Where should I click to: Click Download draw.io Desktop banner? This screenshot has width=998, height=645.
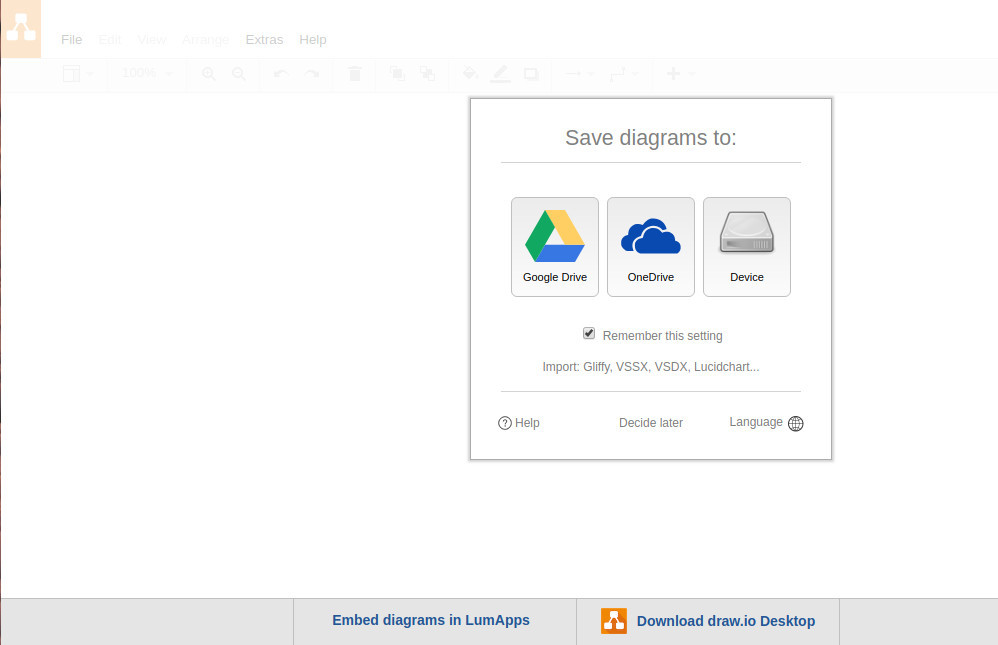[x=708, y=621]
